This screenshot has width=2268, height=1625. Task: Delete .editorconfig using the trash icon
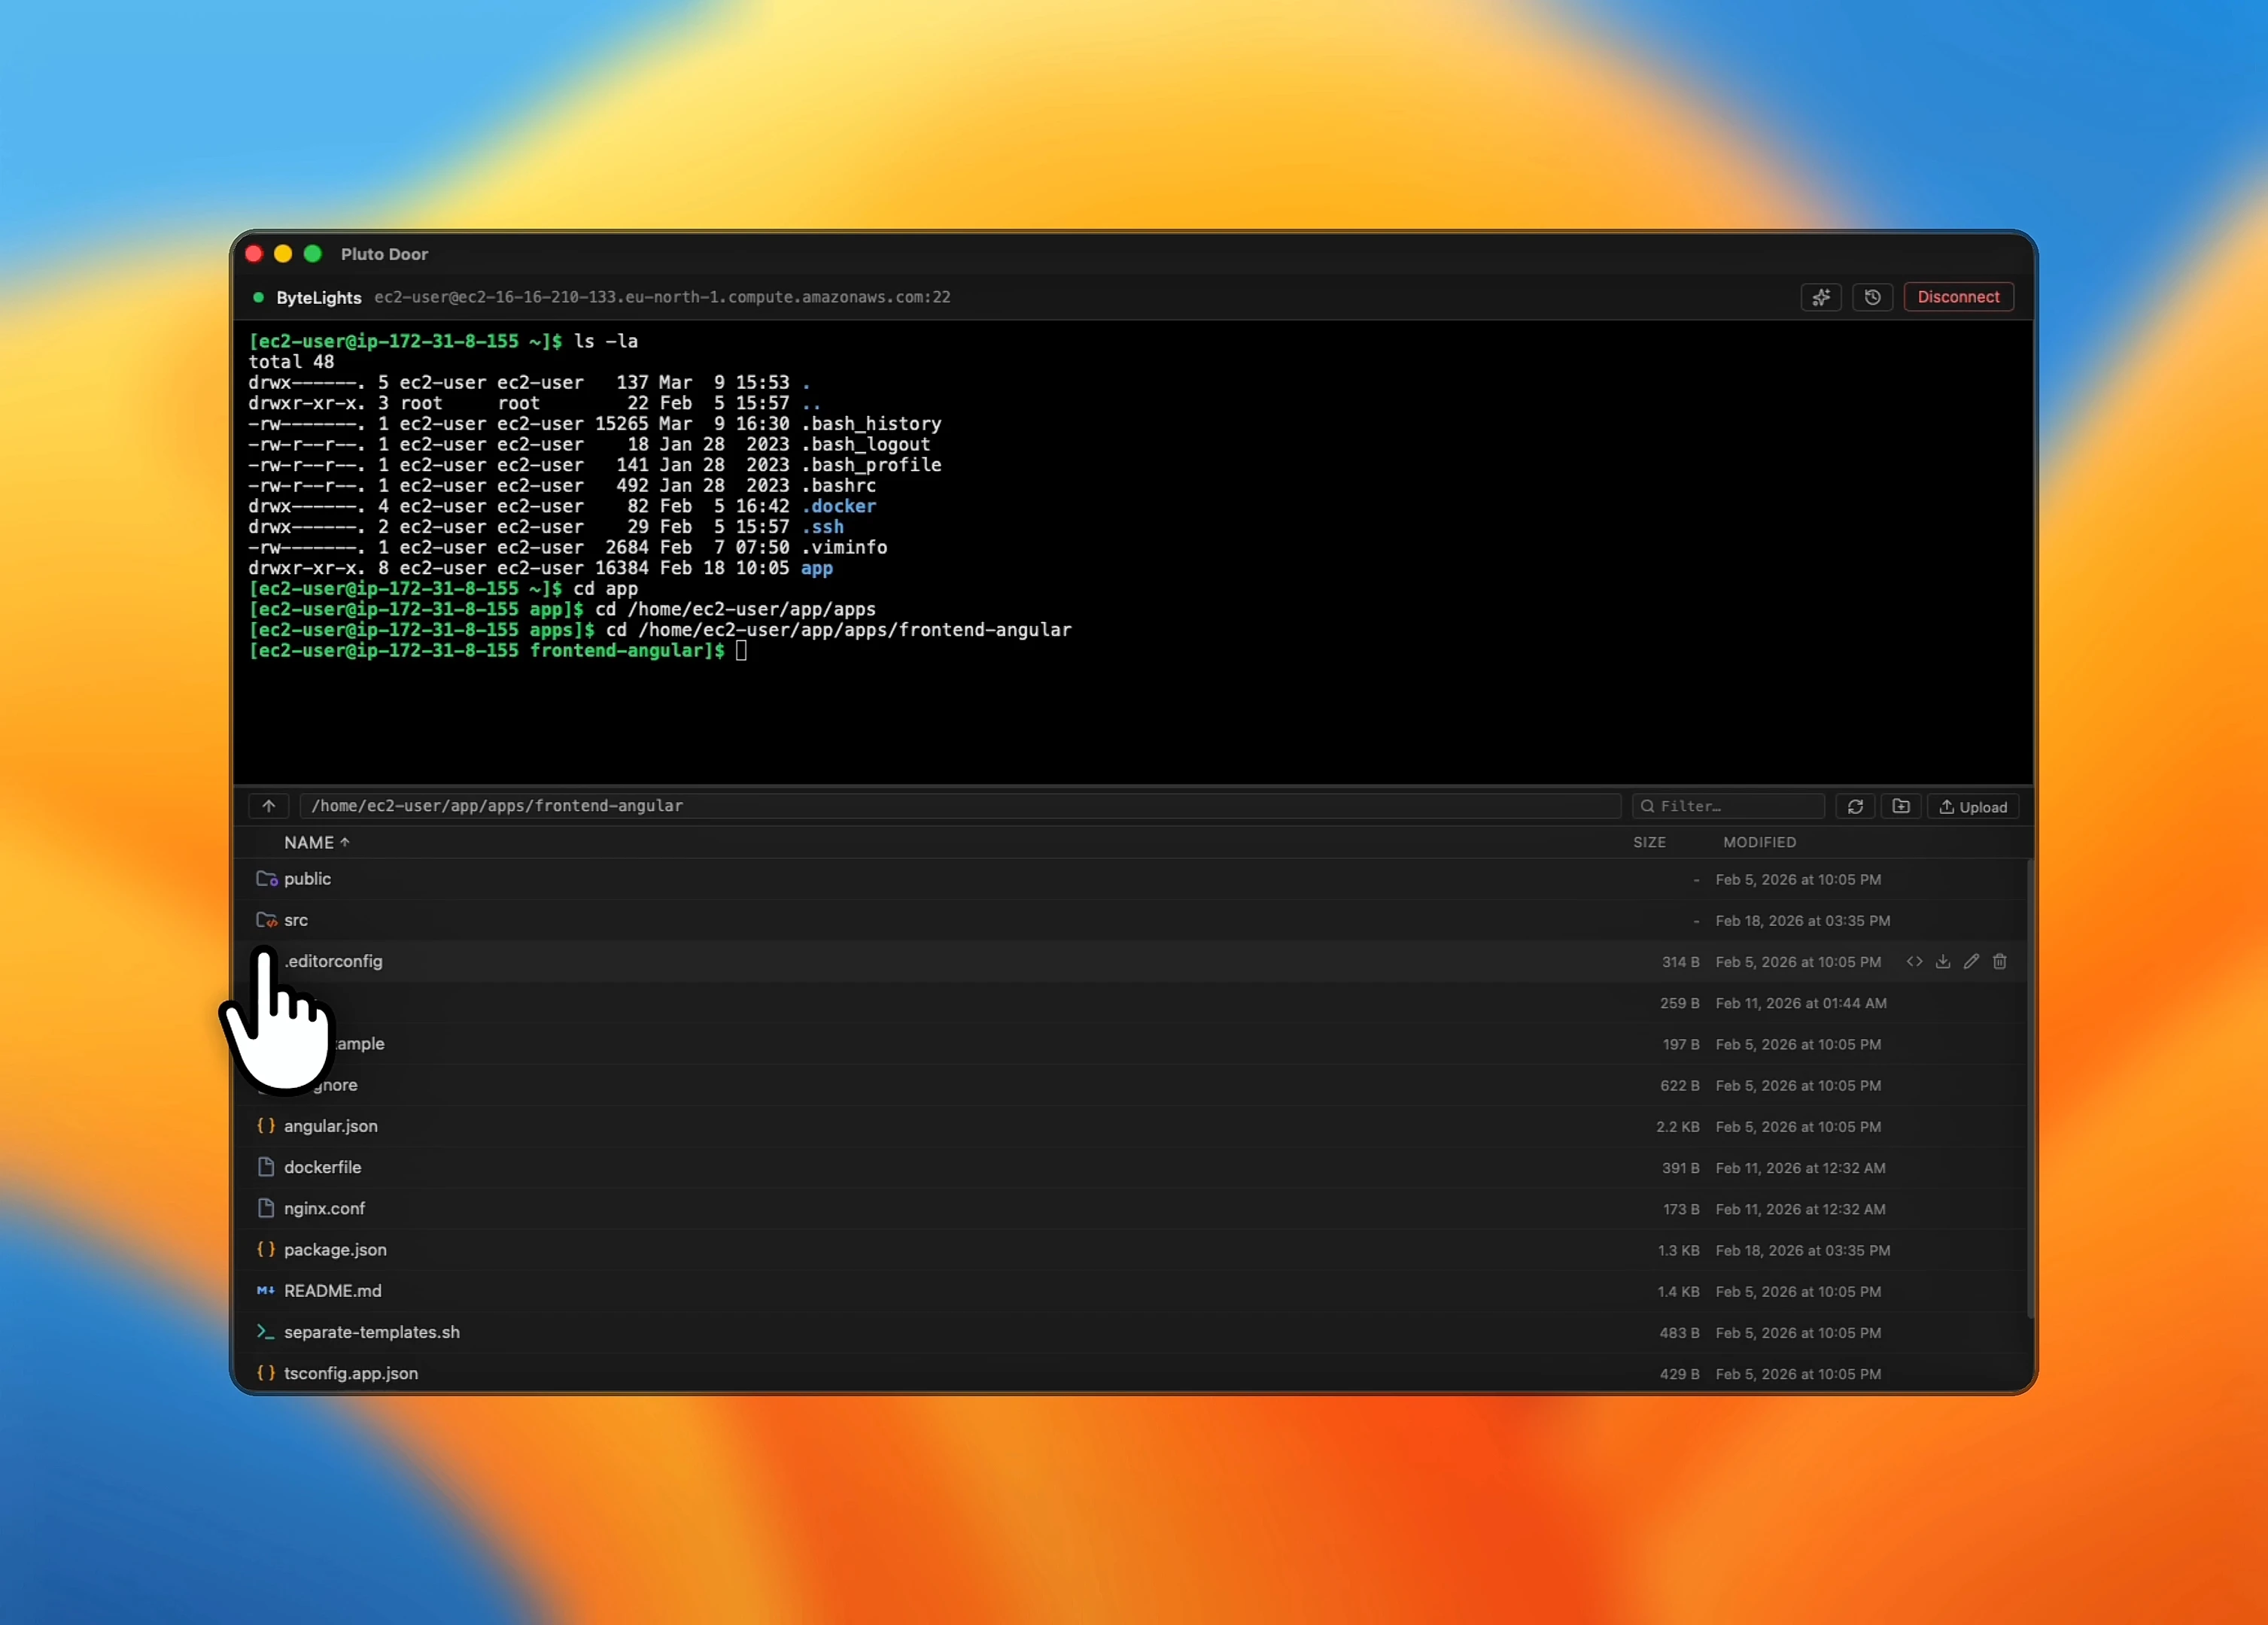tap(1999, 961)
